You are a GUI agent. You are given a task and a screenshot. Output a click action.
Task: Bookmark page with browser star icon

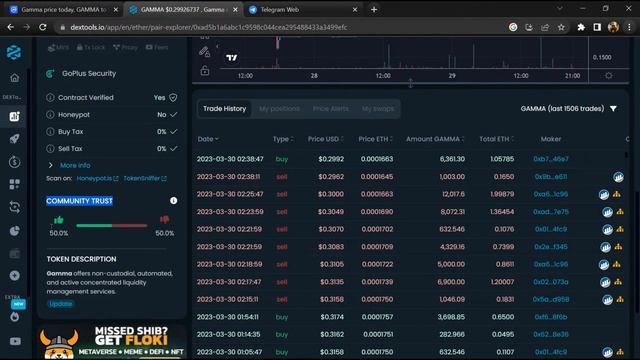561,27
